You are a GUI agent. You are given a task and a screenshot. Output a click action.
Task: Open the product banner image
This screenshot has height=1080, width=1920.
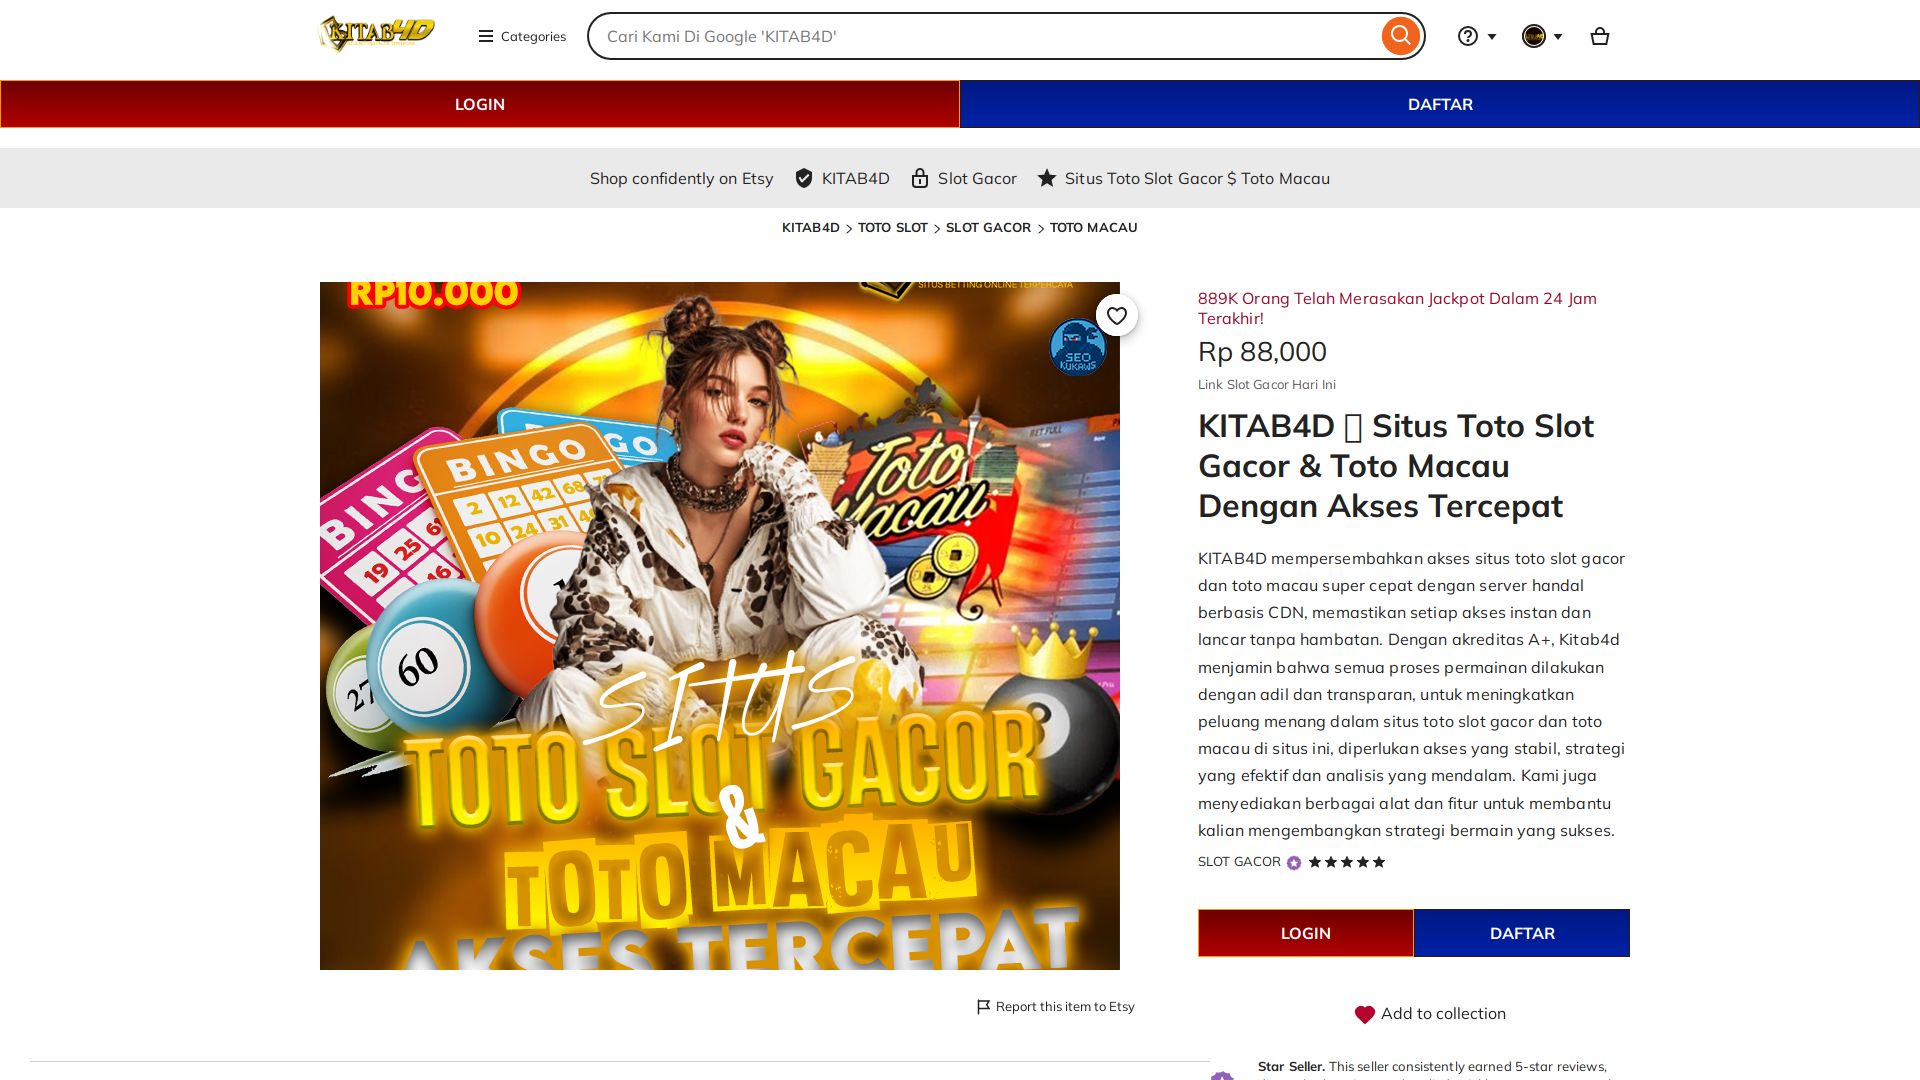click(719, 625)
